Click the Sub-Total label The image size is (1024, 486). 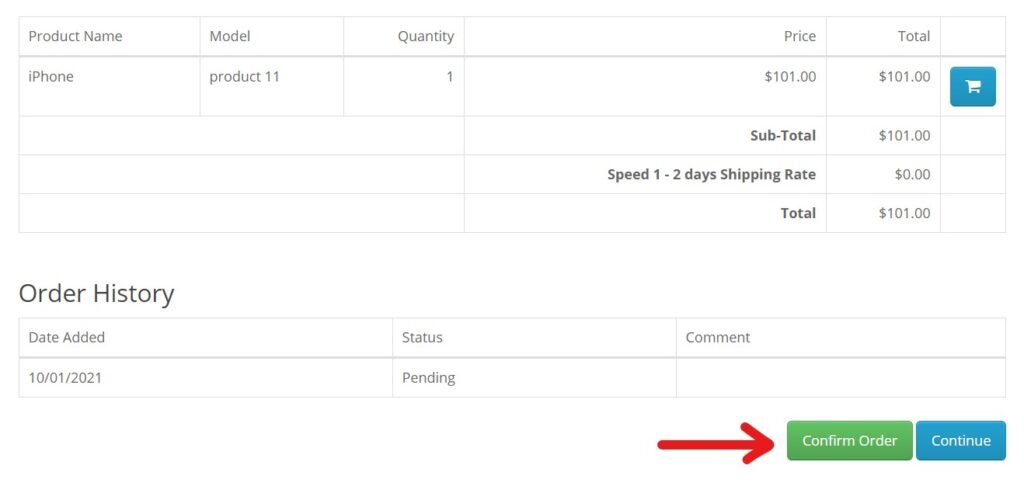[783, 136]
